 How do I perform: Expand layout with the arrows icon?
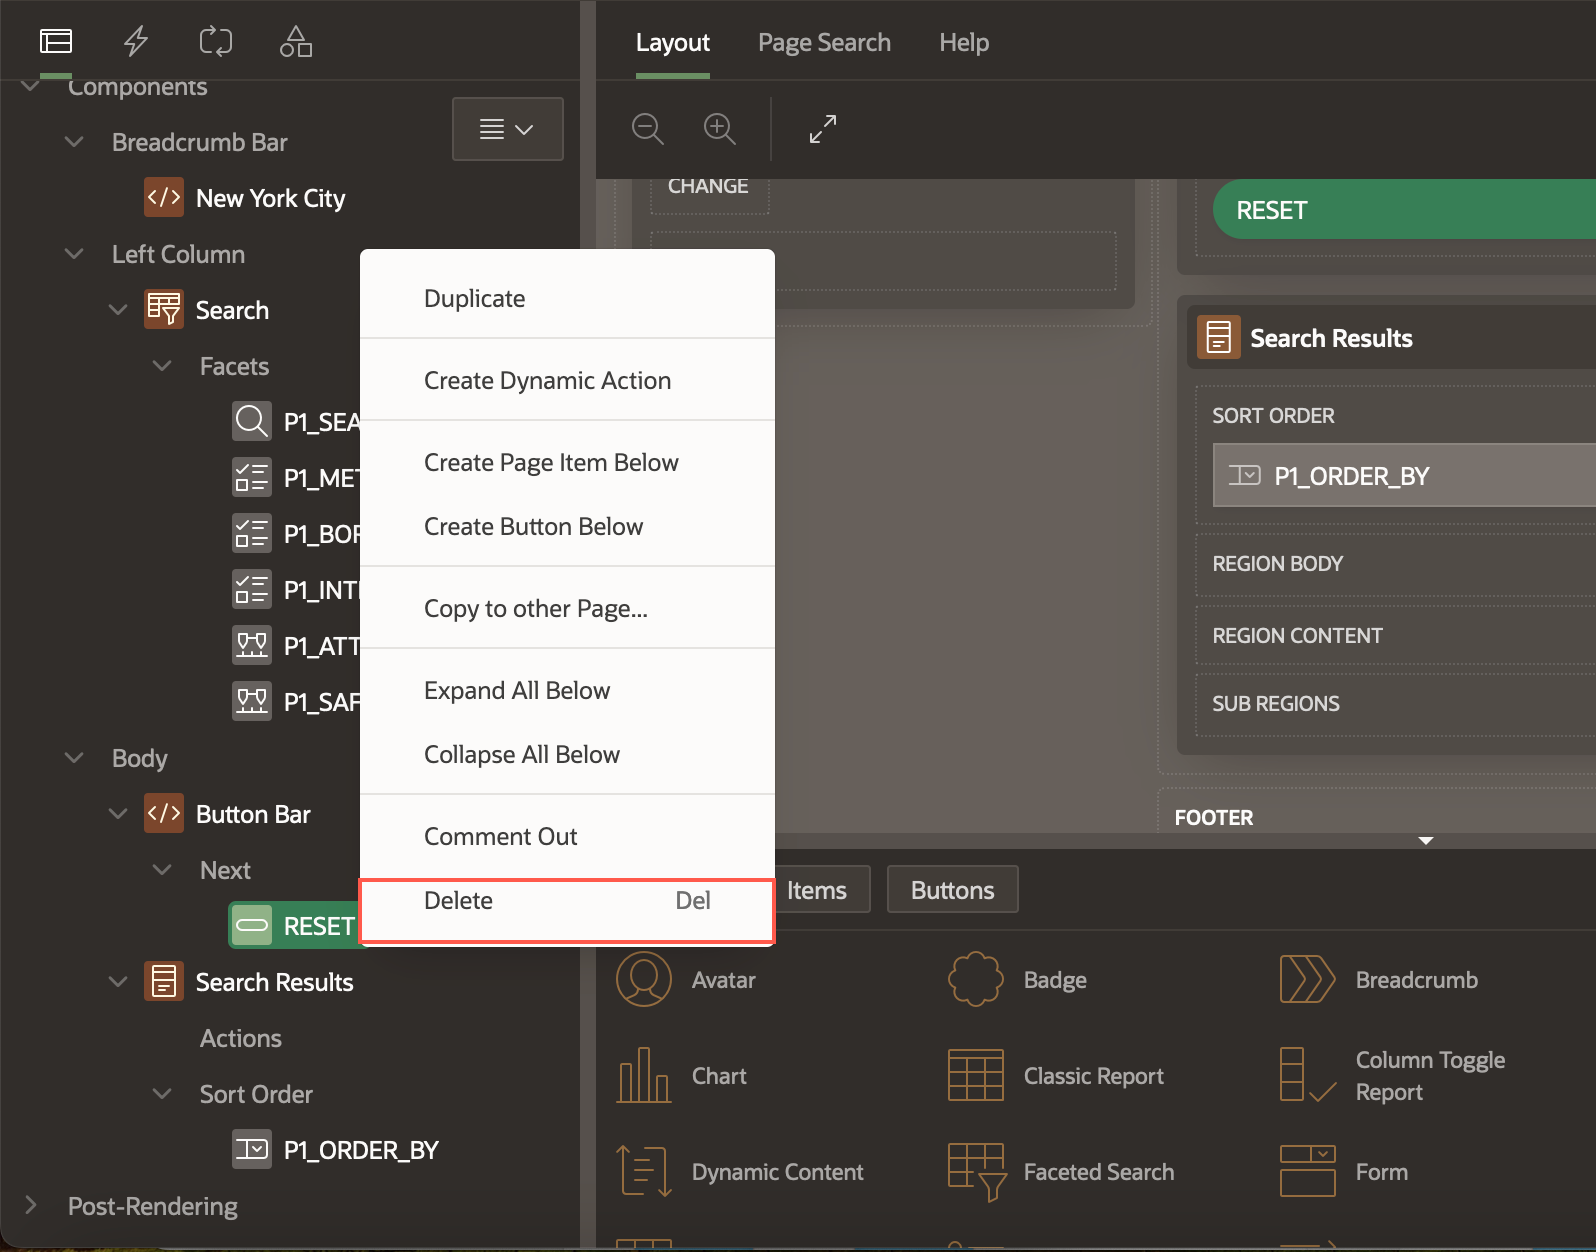[823, 129]
